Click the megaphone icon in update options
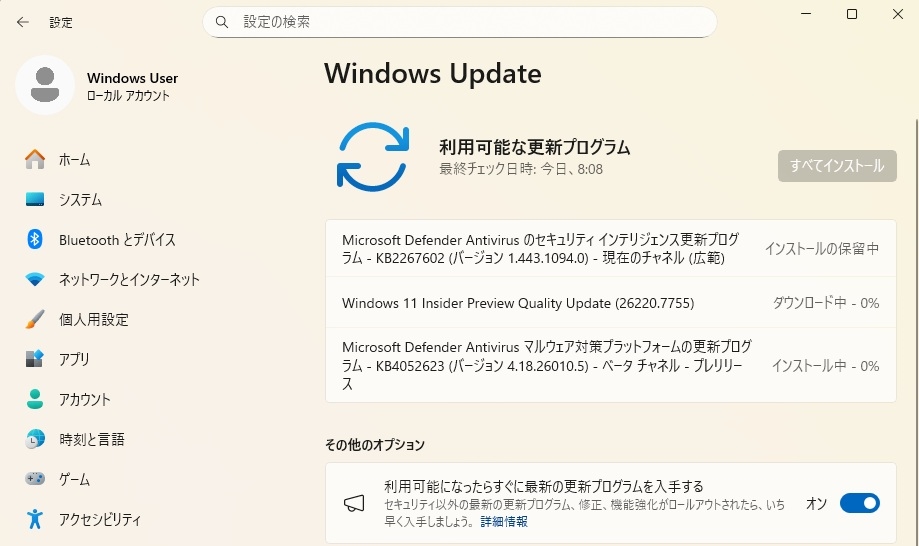 [355, 503]
